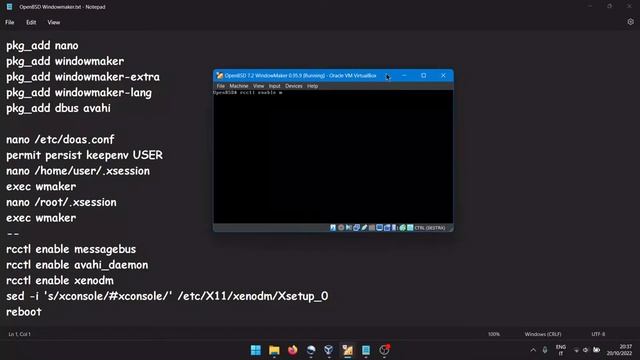Open optical disc indicator in VirtualBox status bar
This screenshot has width=640, height=360.
[x=341, y=228]
